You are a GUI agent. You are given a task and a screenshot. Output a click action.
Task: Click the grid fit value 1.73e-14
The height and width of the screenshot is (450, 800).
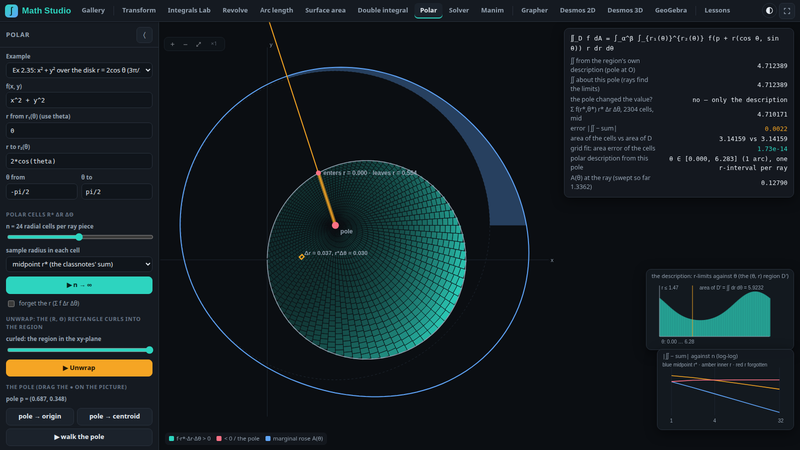[772, 148]
